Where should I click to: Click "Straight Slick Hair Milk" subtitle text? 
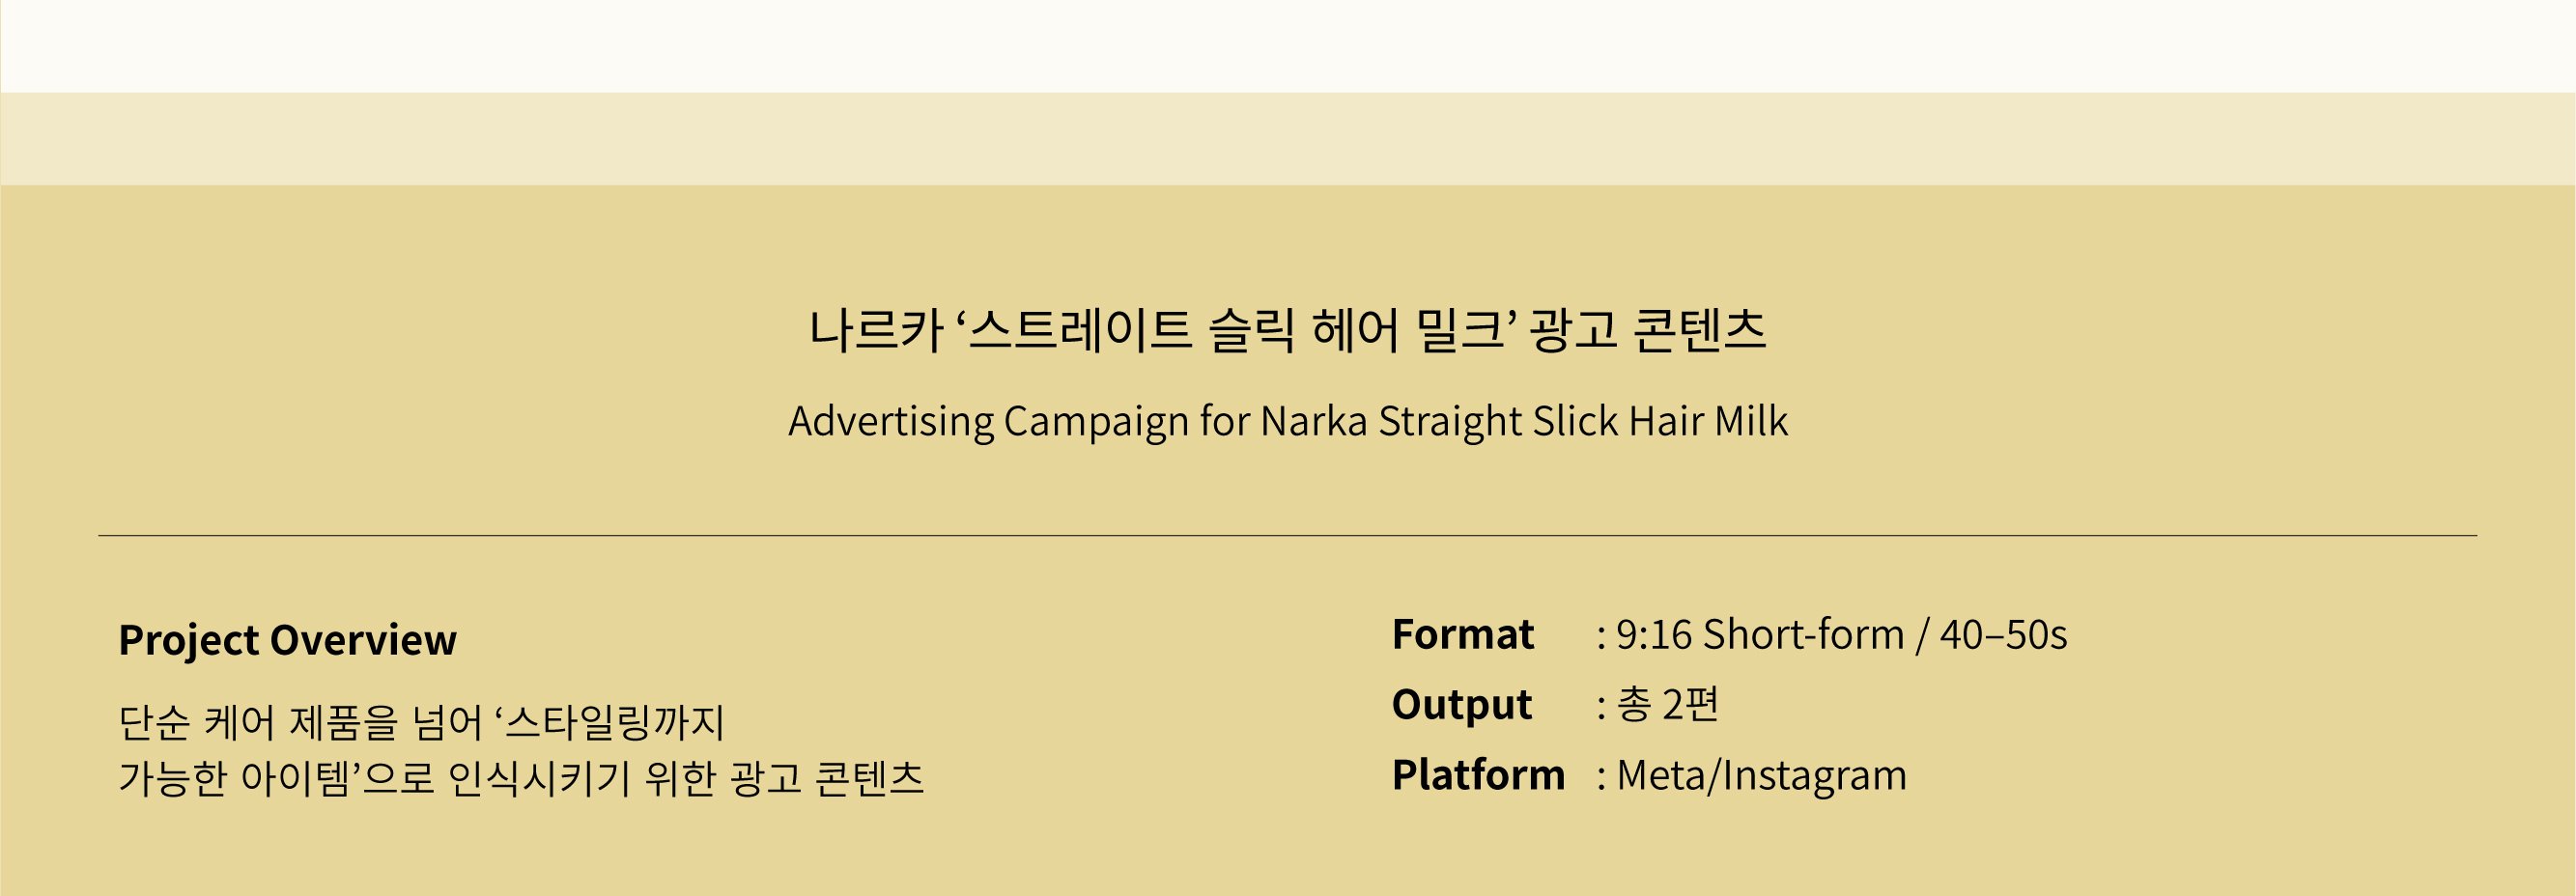point(1582,421)
